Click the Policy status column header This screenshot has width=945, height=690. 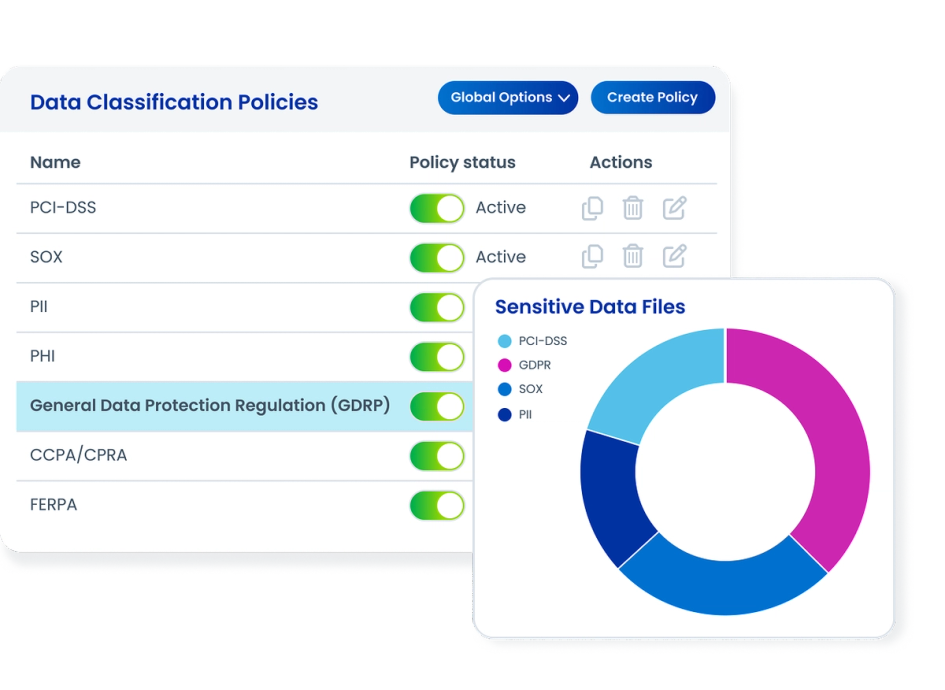[x=462, y=163]
